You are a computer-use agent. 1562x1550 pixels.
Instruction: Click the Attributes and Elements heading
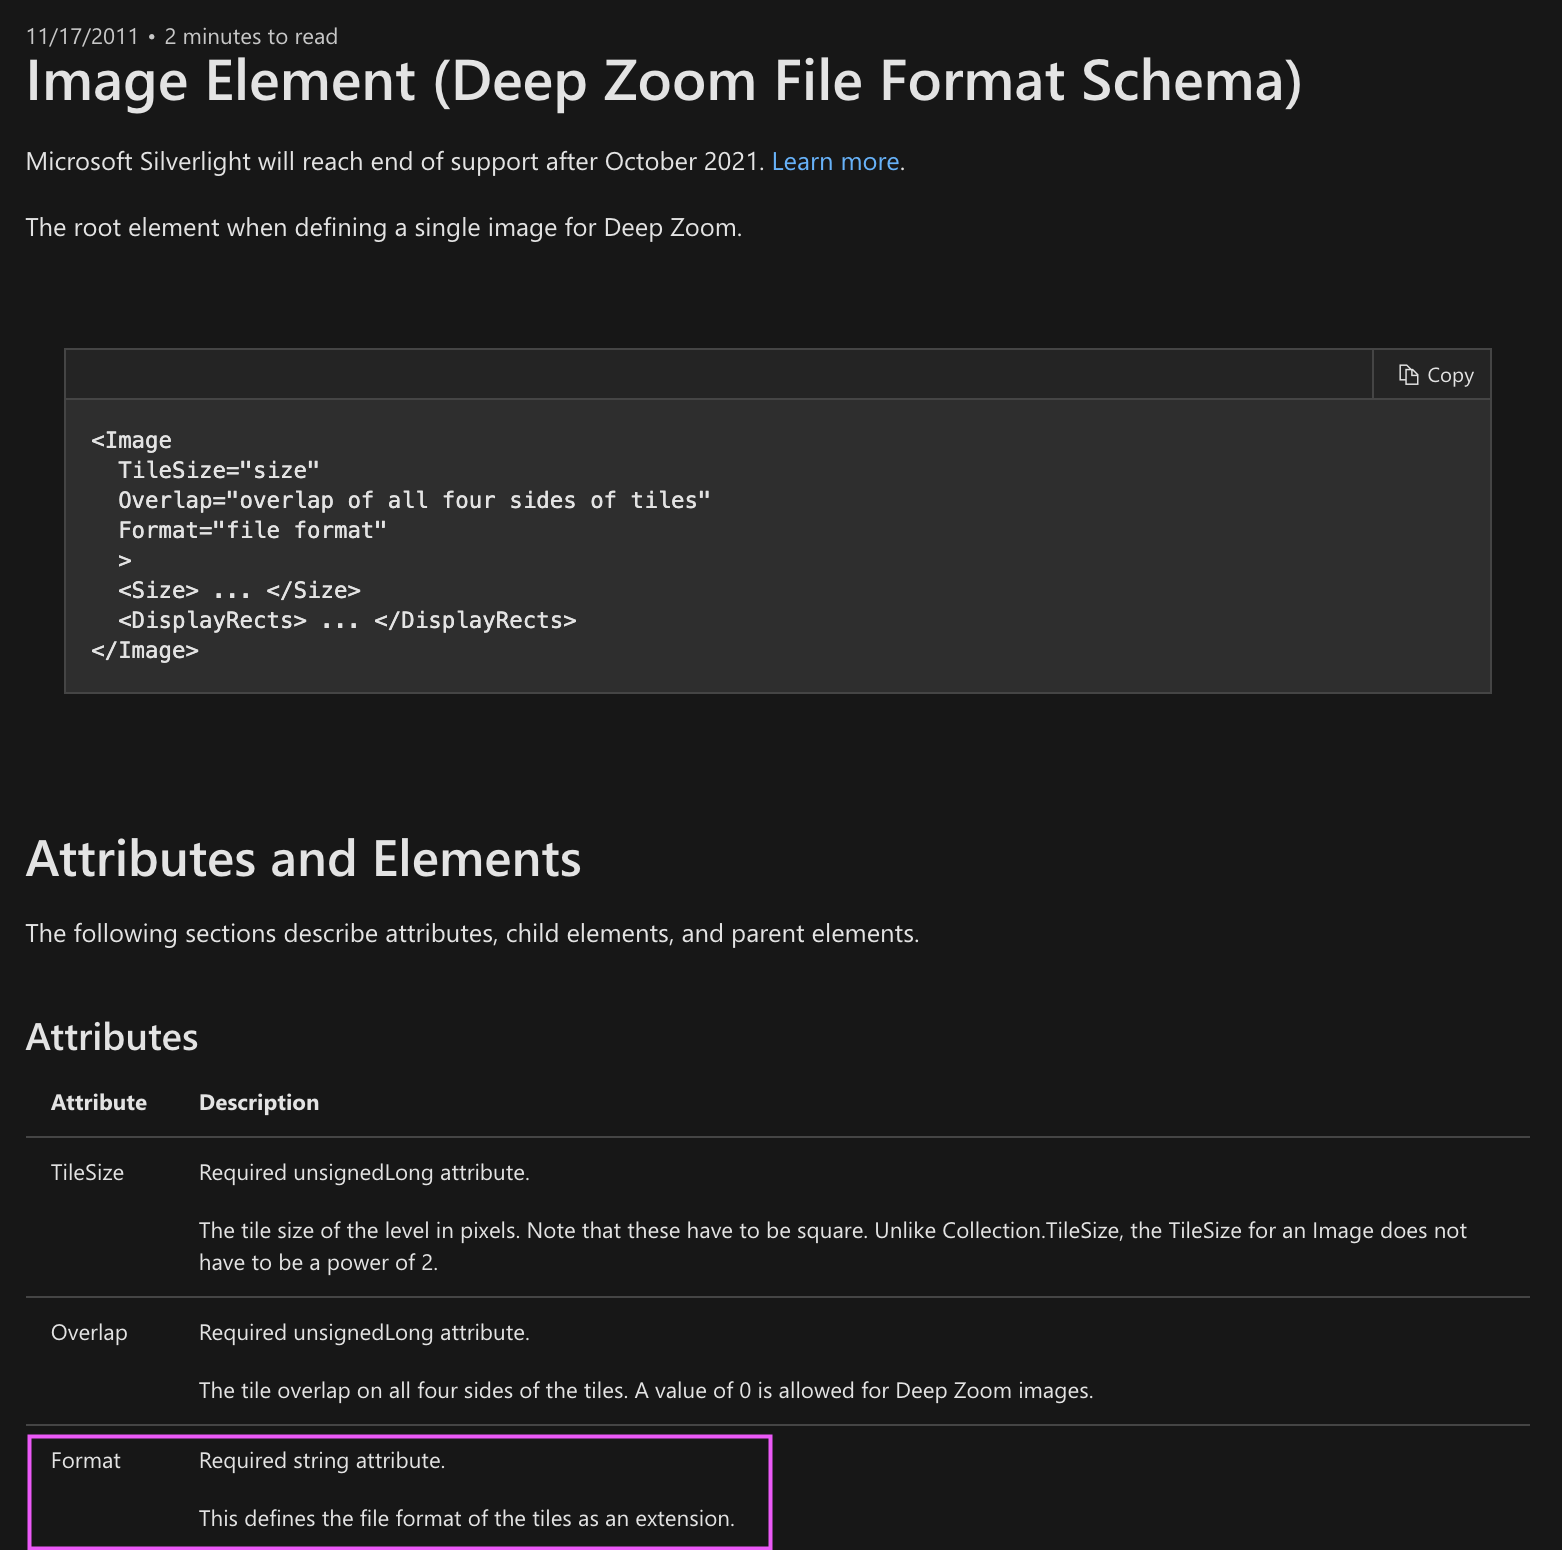pyautogui.click(x=303, y=858)
